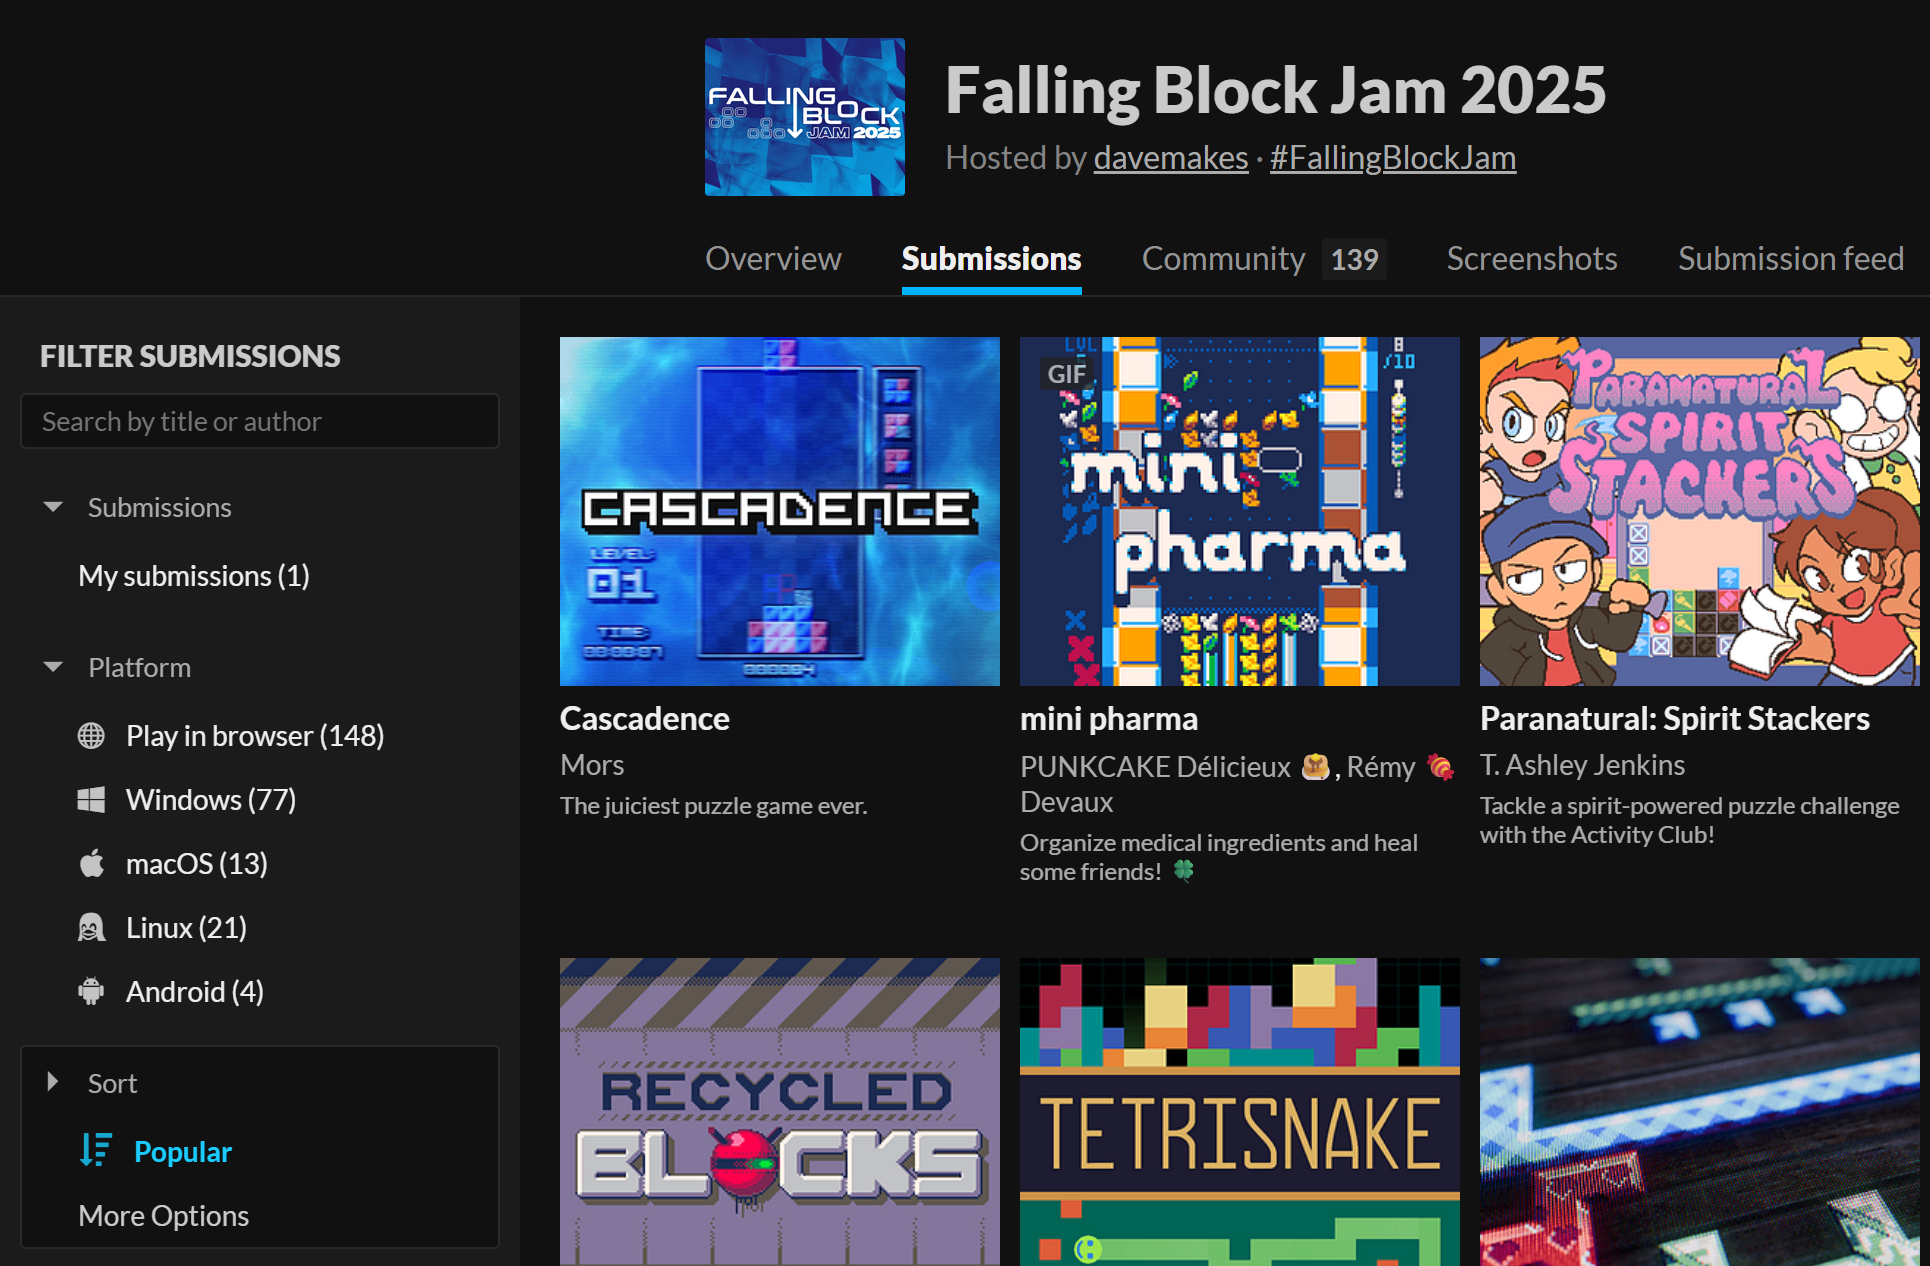
Task: Click the Popular sort order icon
Action: (96, 1150)
